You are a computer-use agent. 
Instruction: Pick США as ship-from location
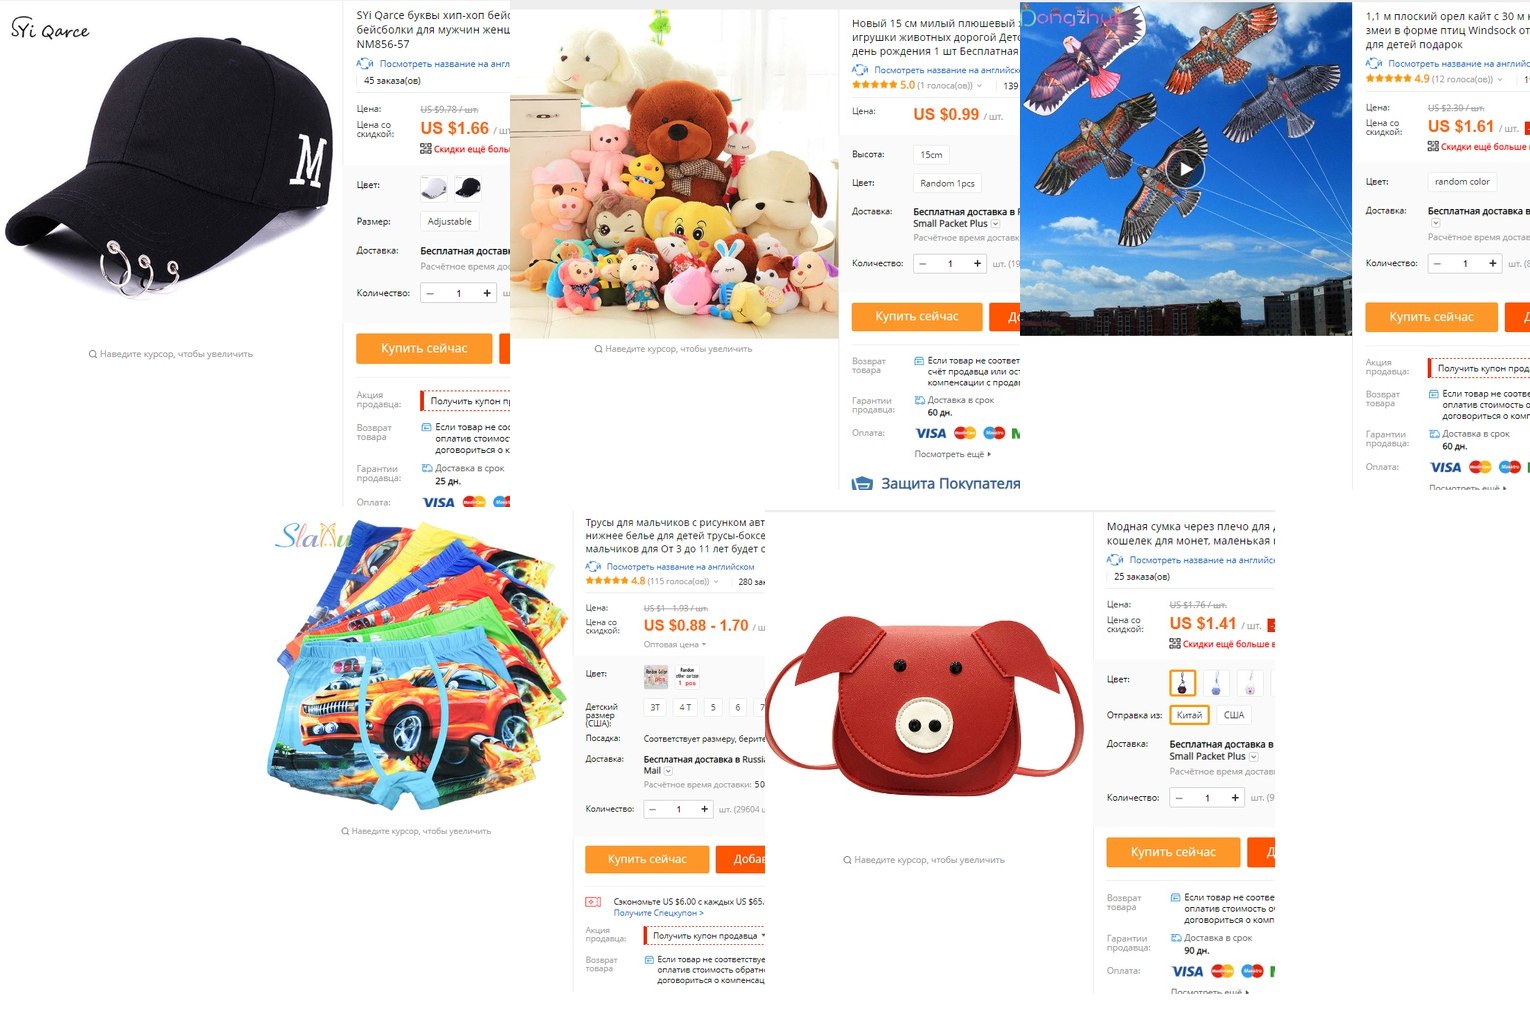click(1234, 715)
